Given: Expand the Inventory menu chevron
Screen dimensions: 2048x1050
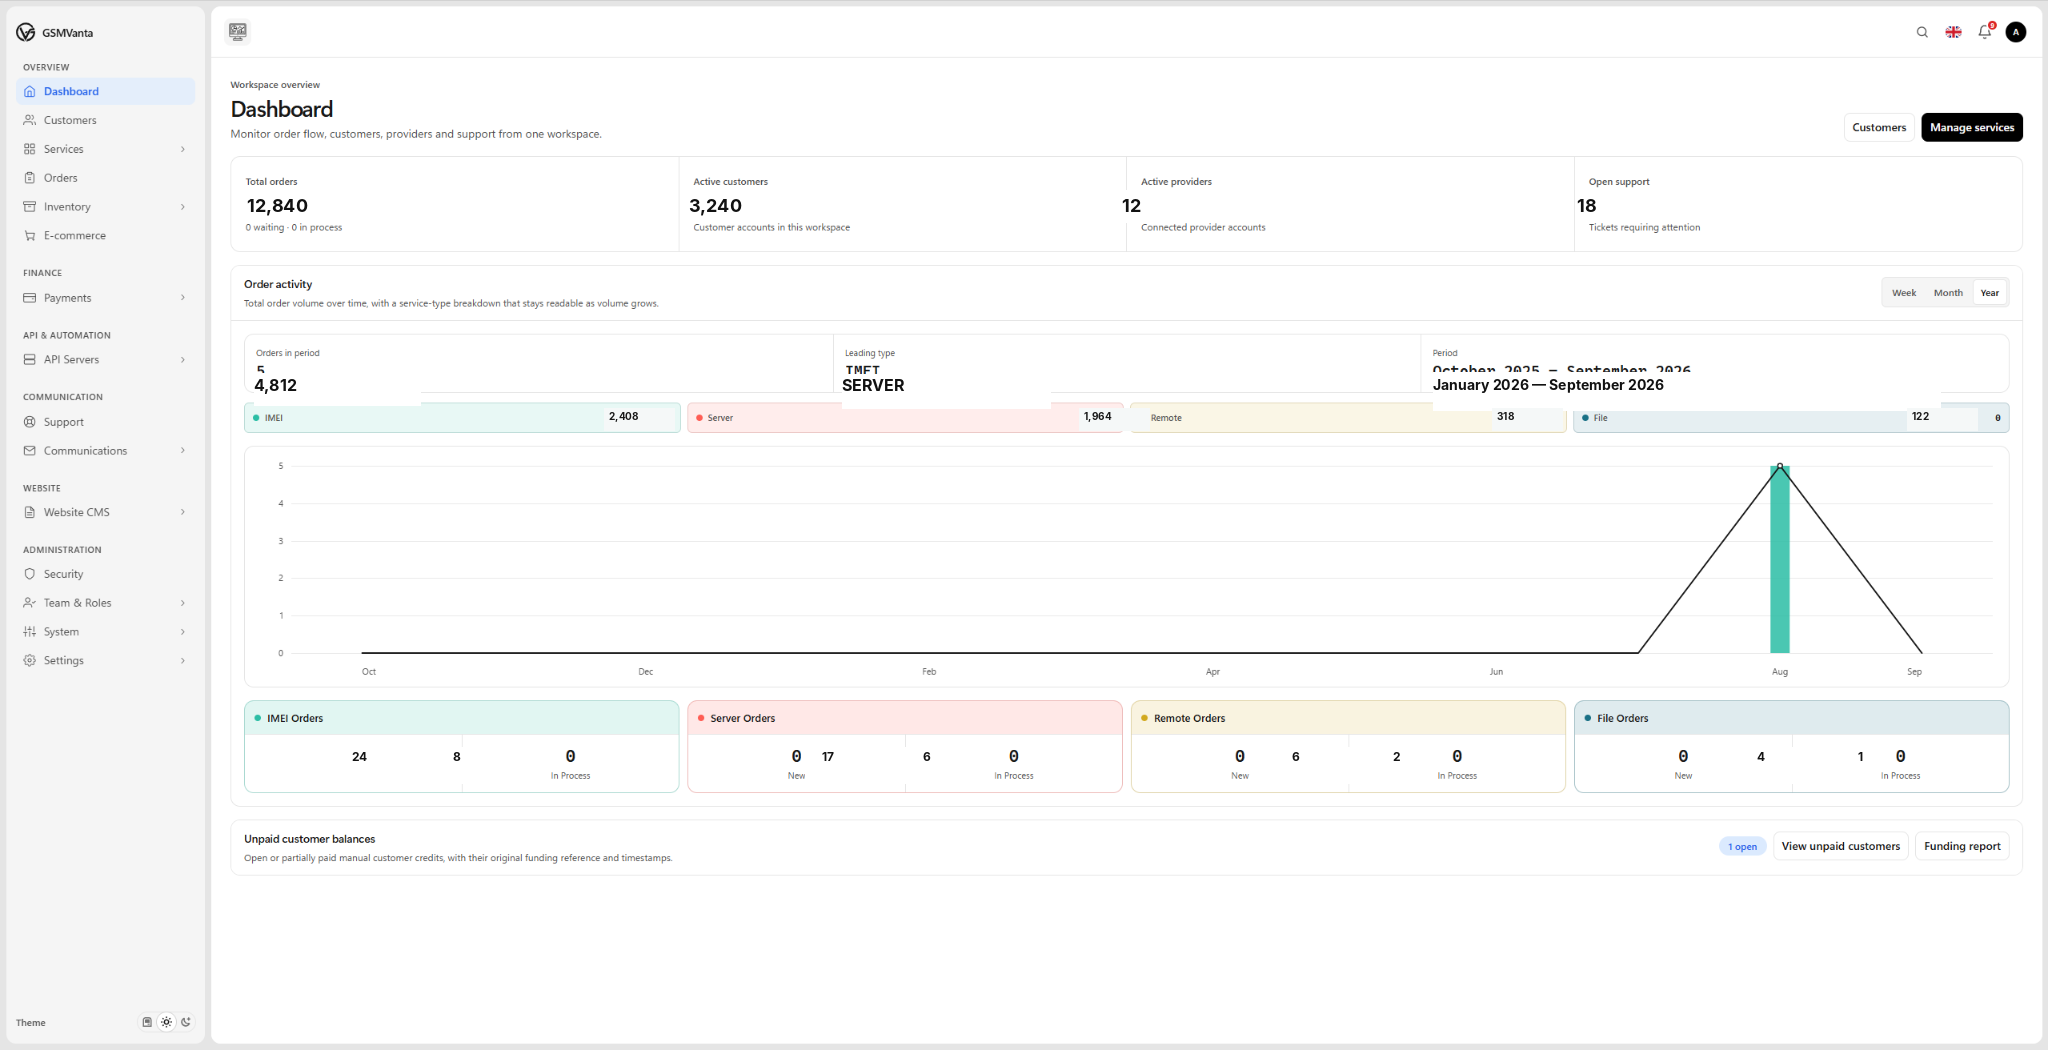Looking at the screenshot, I should click(183, 207).
